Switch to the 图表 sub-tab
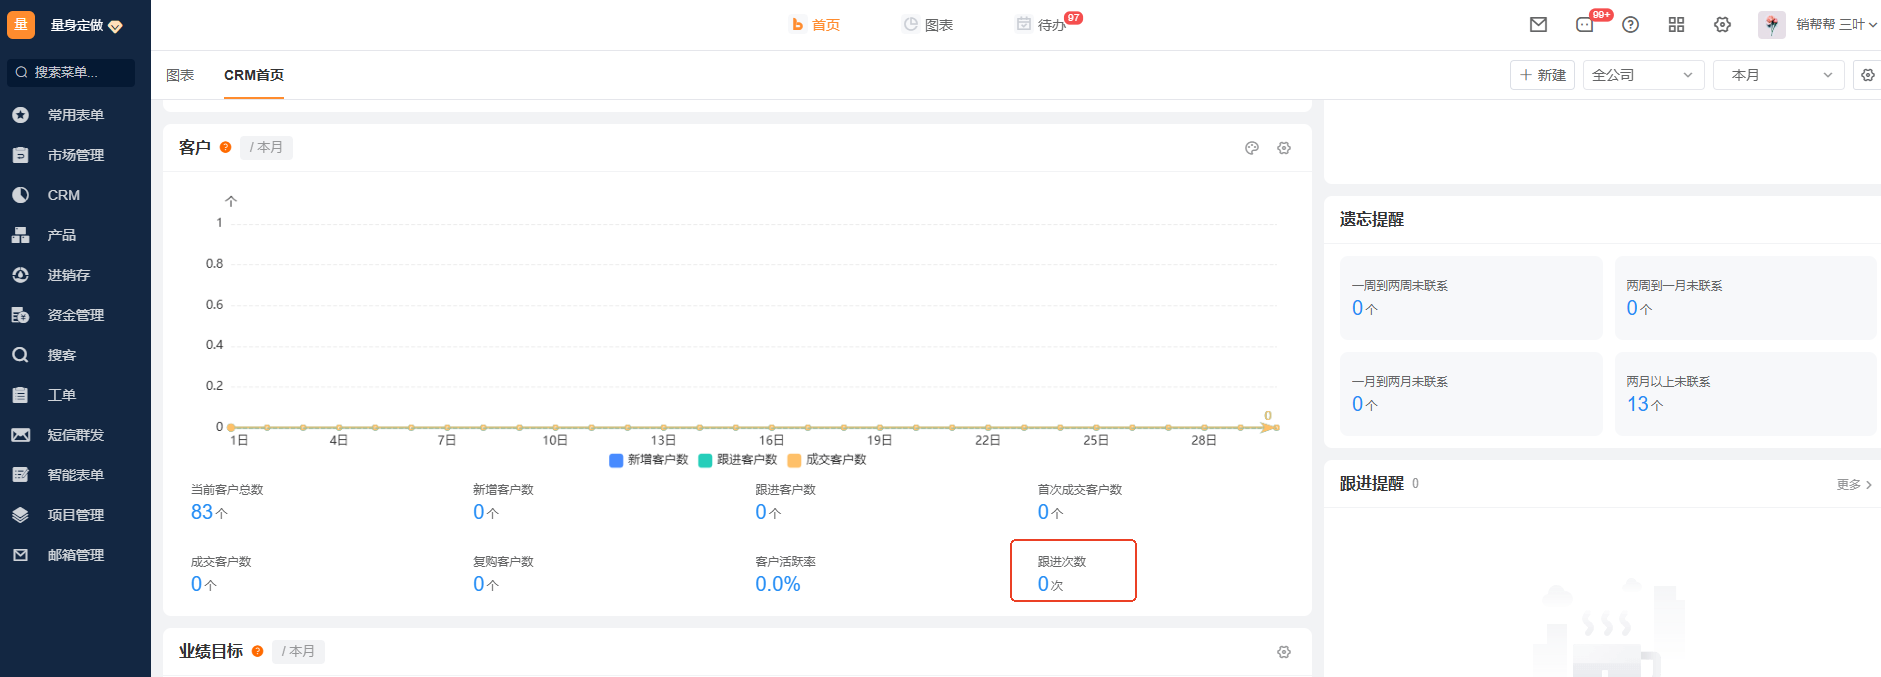 click(180, 75)
